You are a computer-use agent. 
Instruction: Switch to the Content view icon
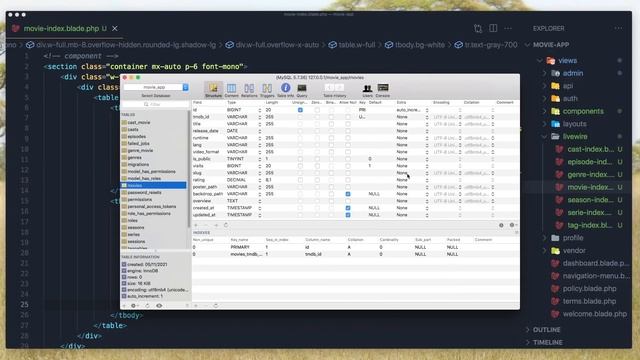pos(231,90)
